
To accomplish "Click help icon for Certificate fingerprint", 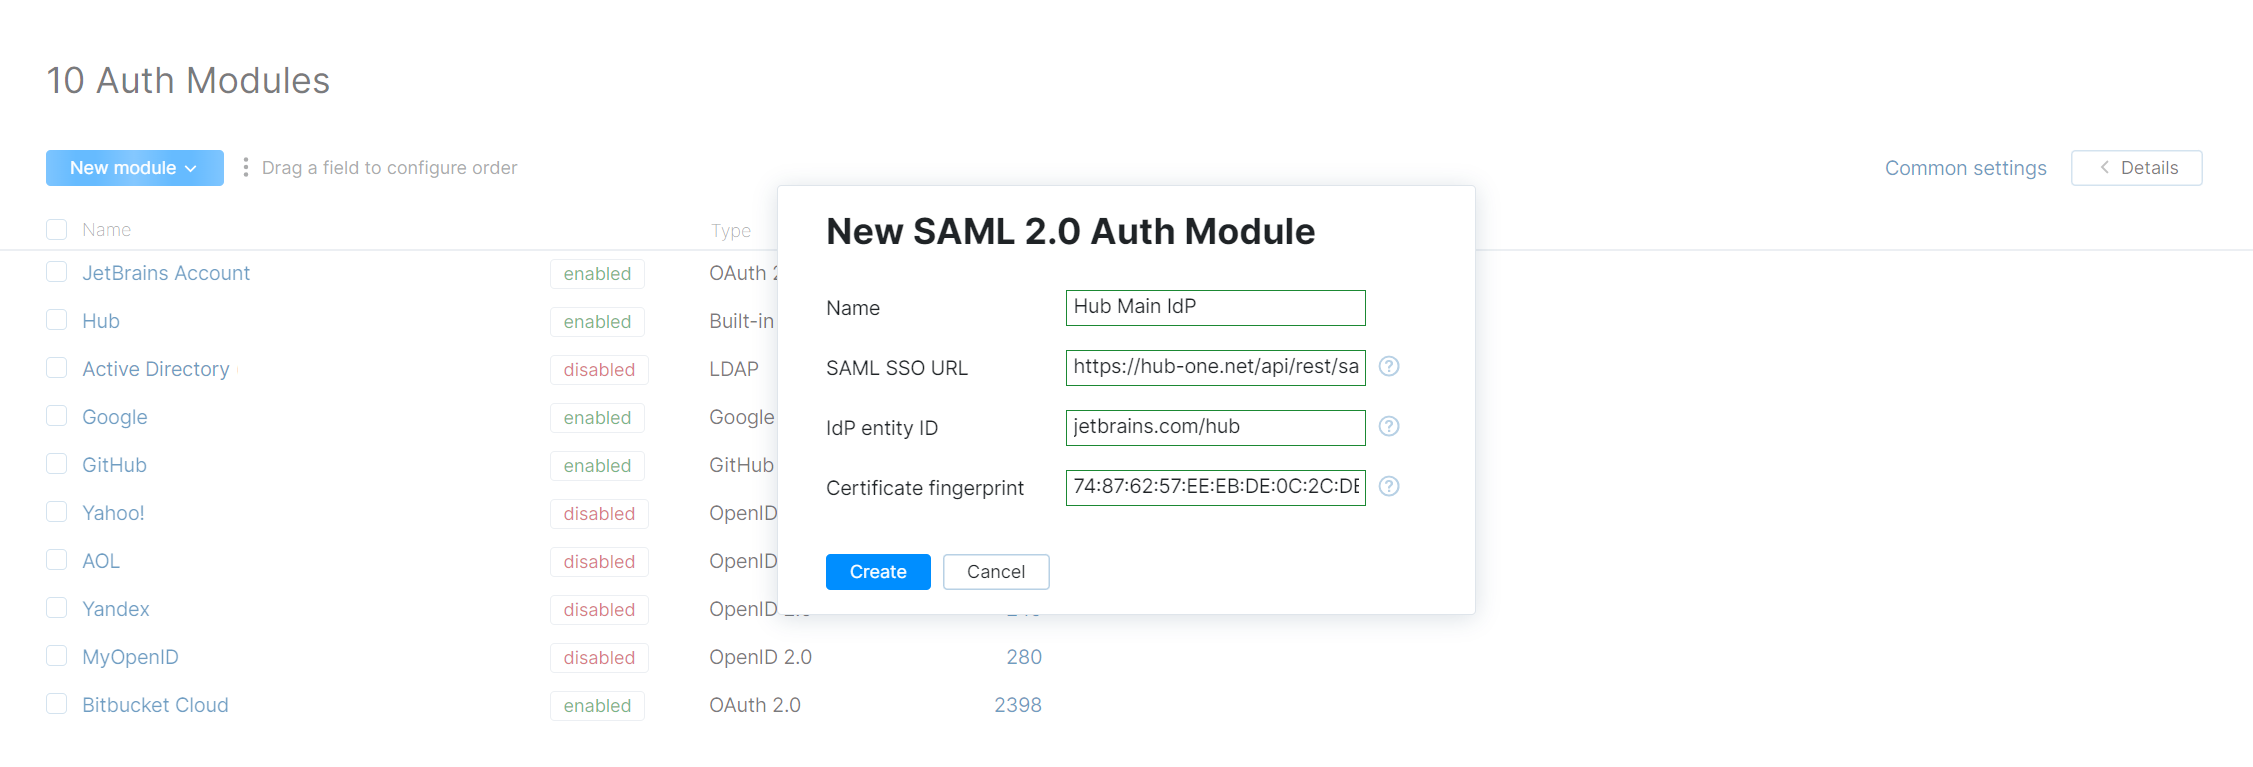I will click(1388, 486).
